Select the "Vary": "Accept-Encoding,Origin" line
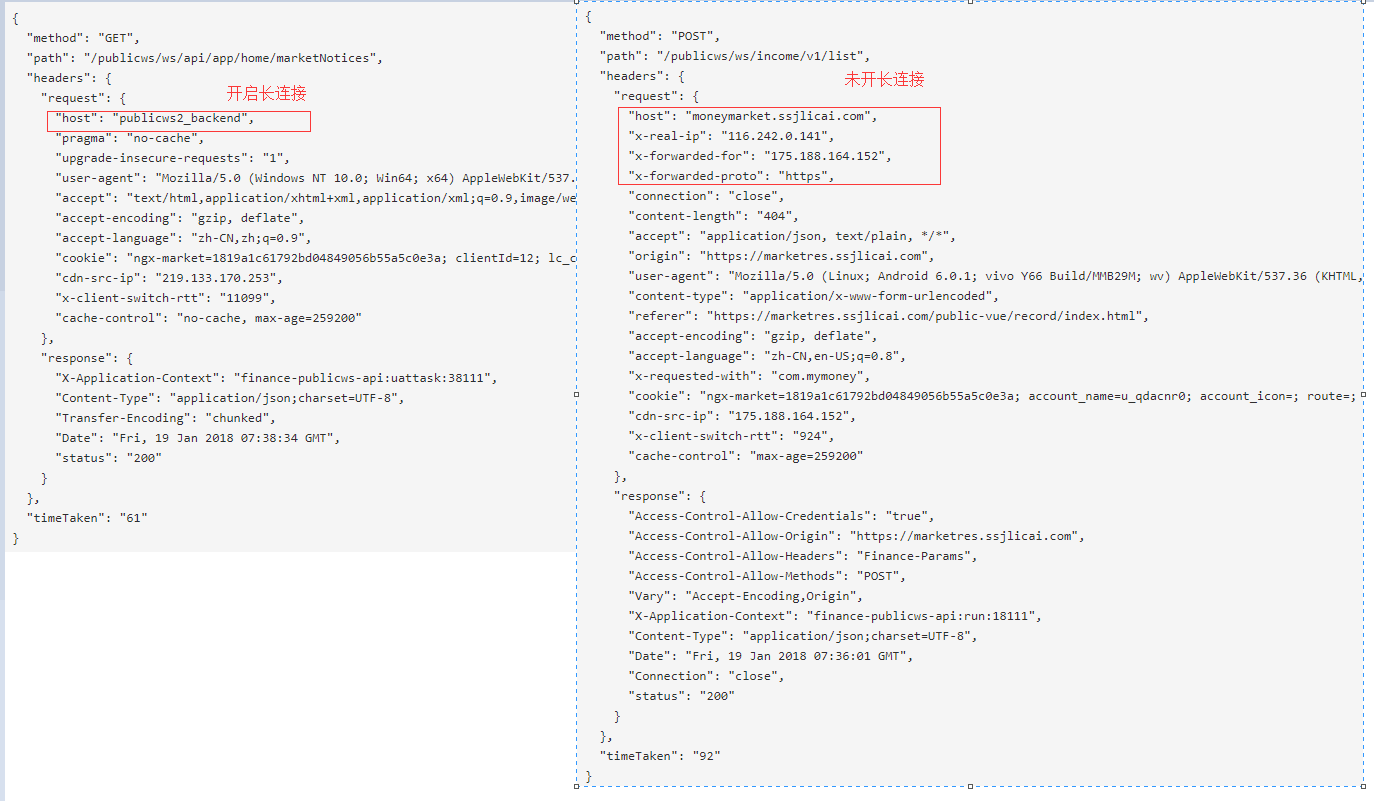 tap(745, 596)
